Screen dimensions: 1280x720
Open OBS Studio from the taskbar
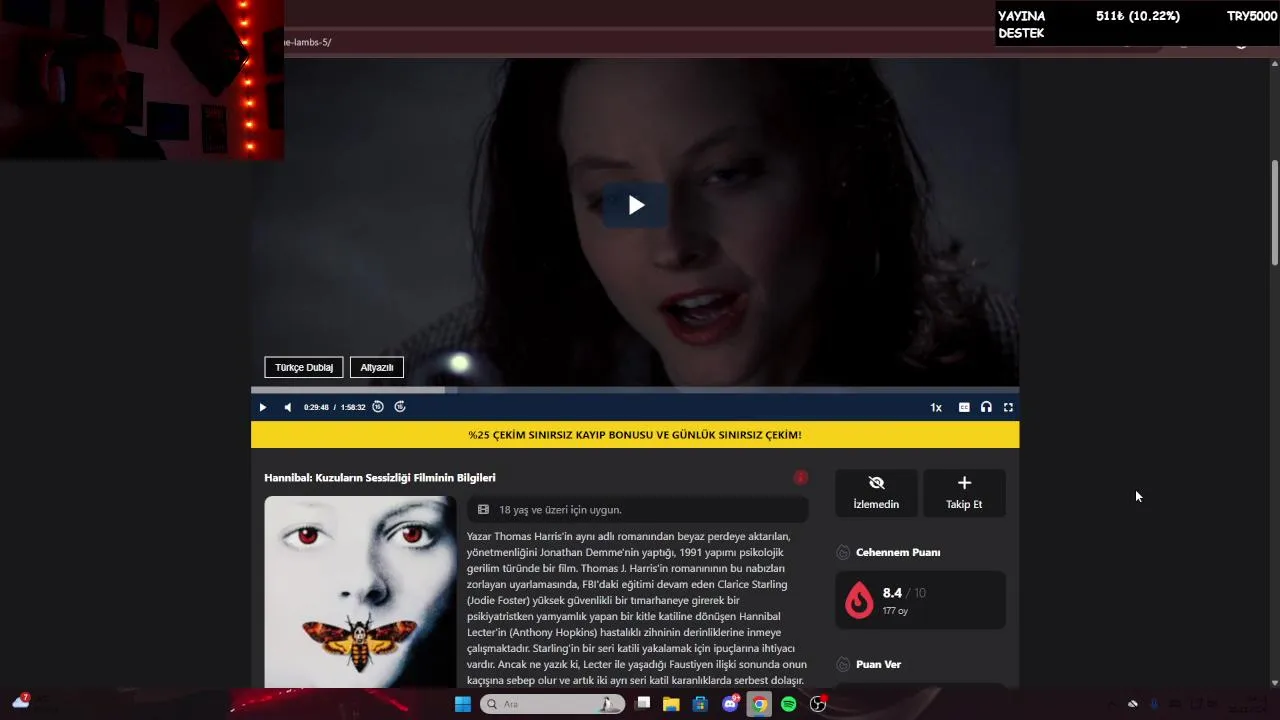coord(818,704)
